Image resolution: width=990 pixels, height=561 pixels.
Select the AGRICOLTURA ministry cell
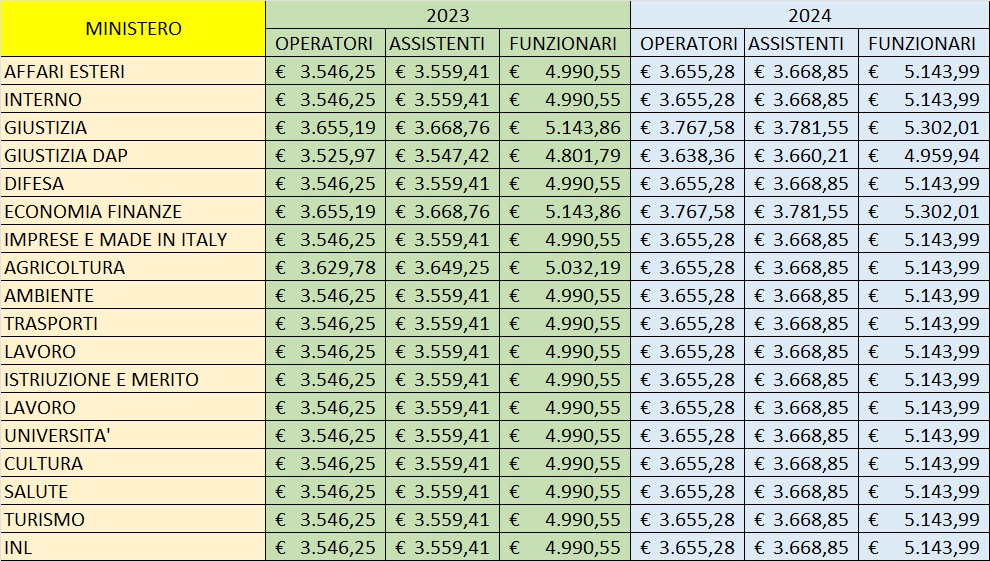(133, 267)
